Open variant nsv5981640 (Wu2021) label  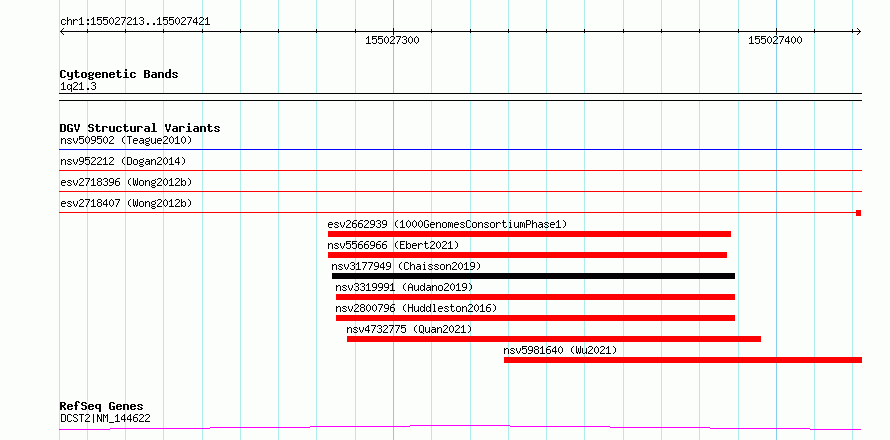560,350
